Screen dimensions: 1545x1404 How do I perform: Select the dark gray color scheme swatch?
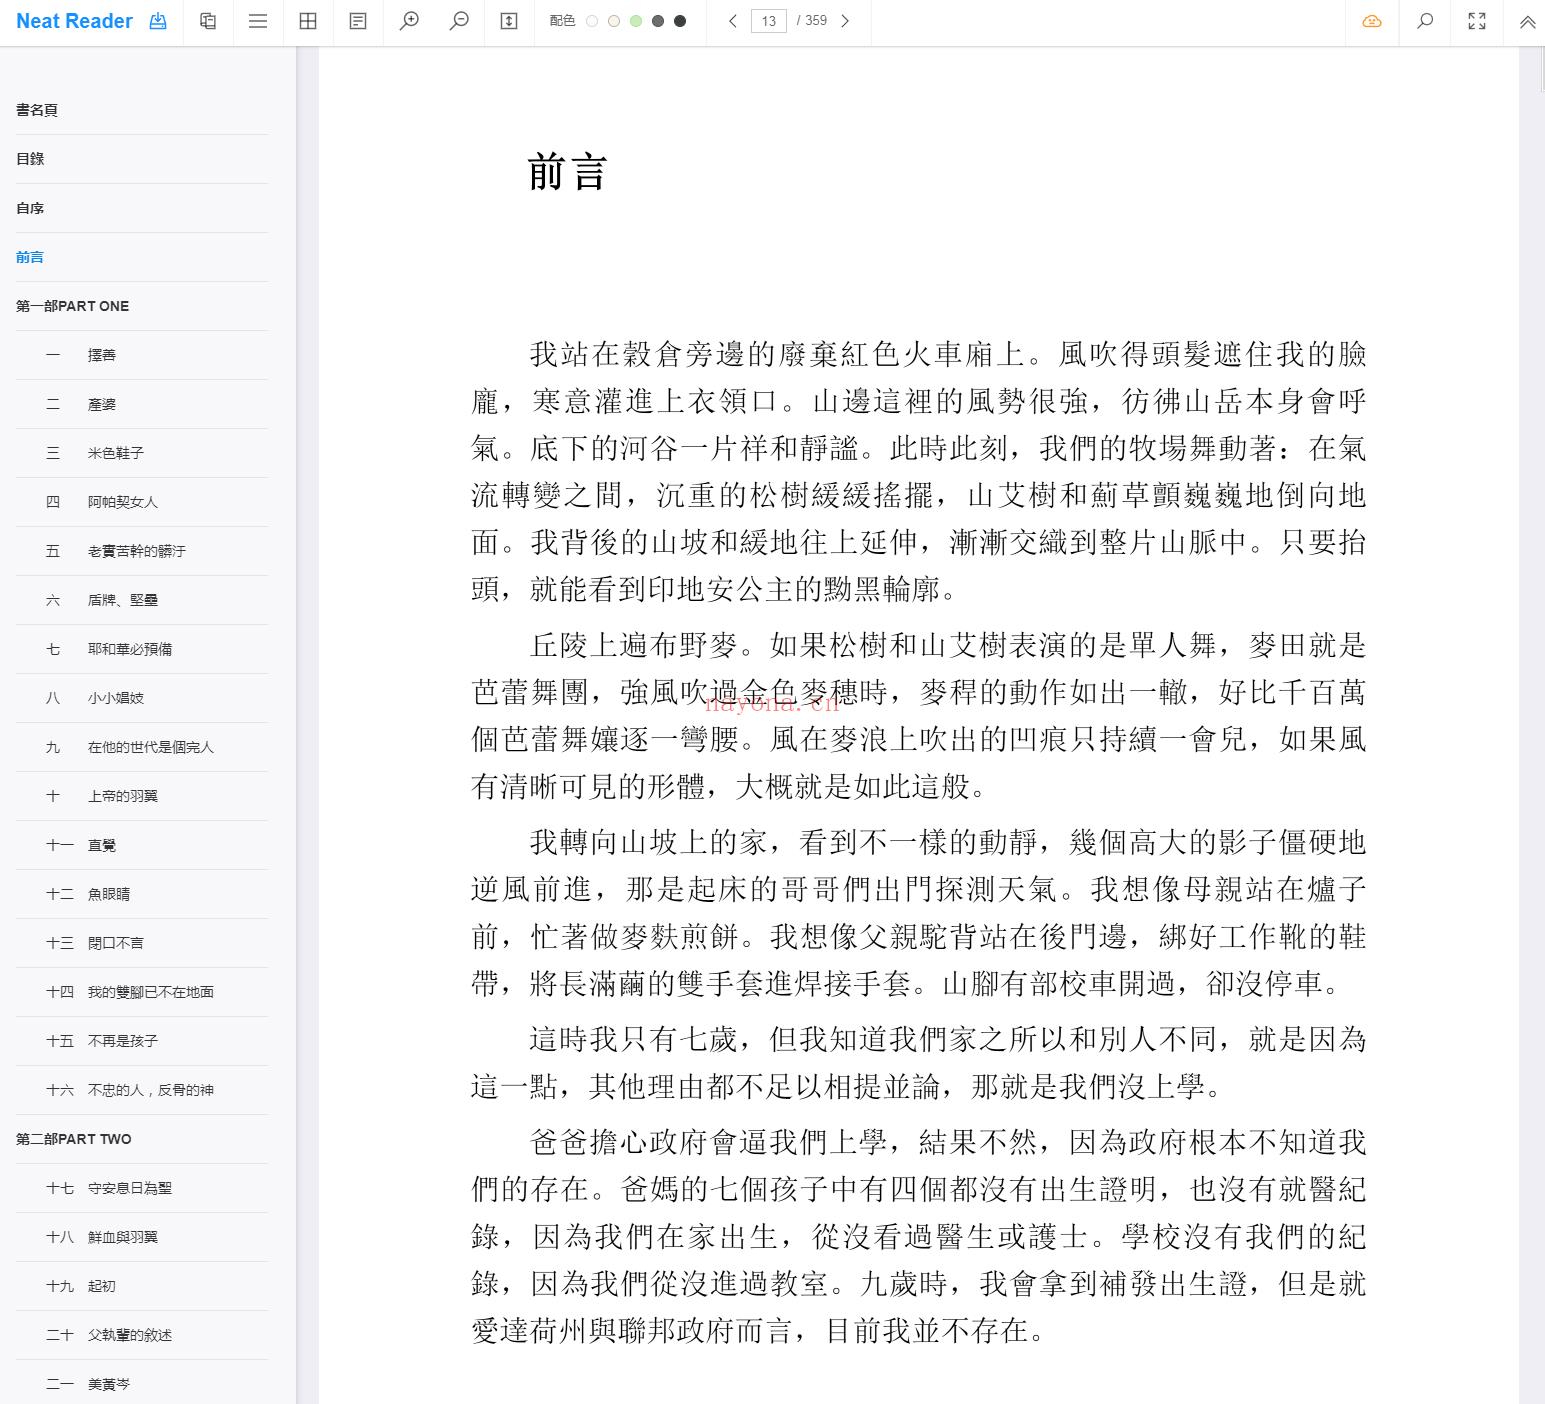pyautogui.click(x=658, y=21)
